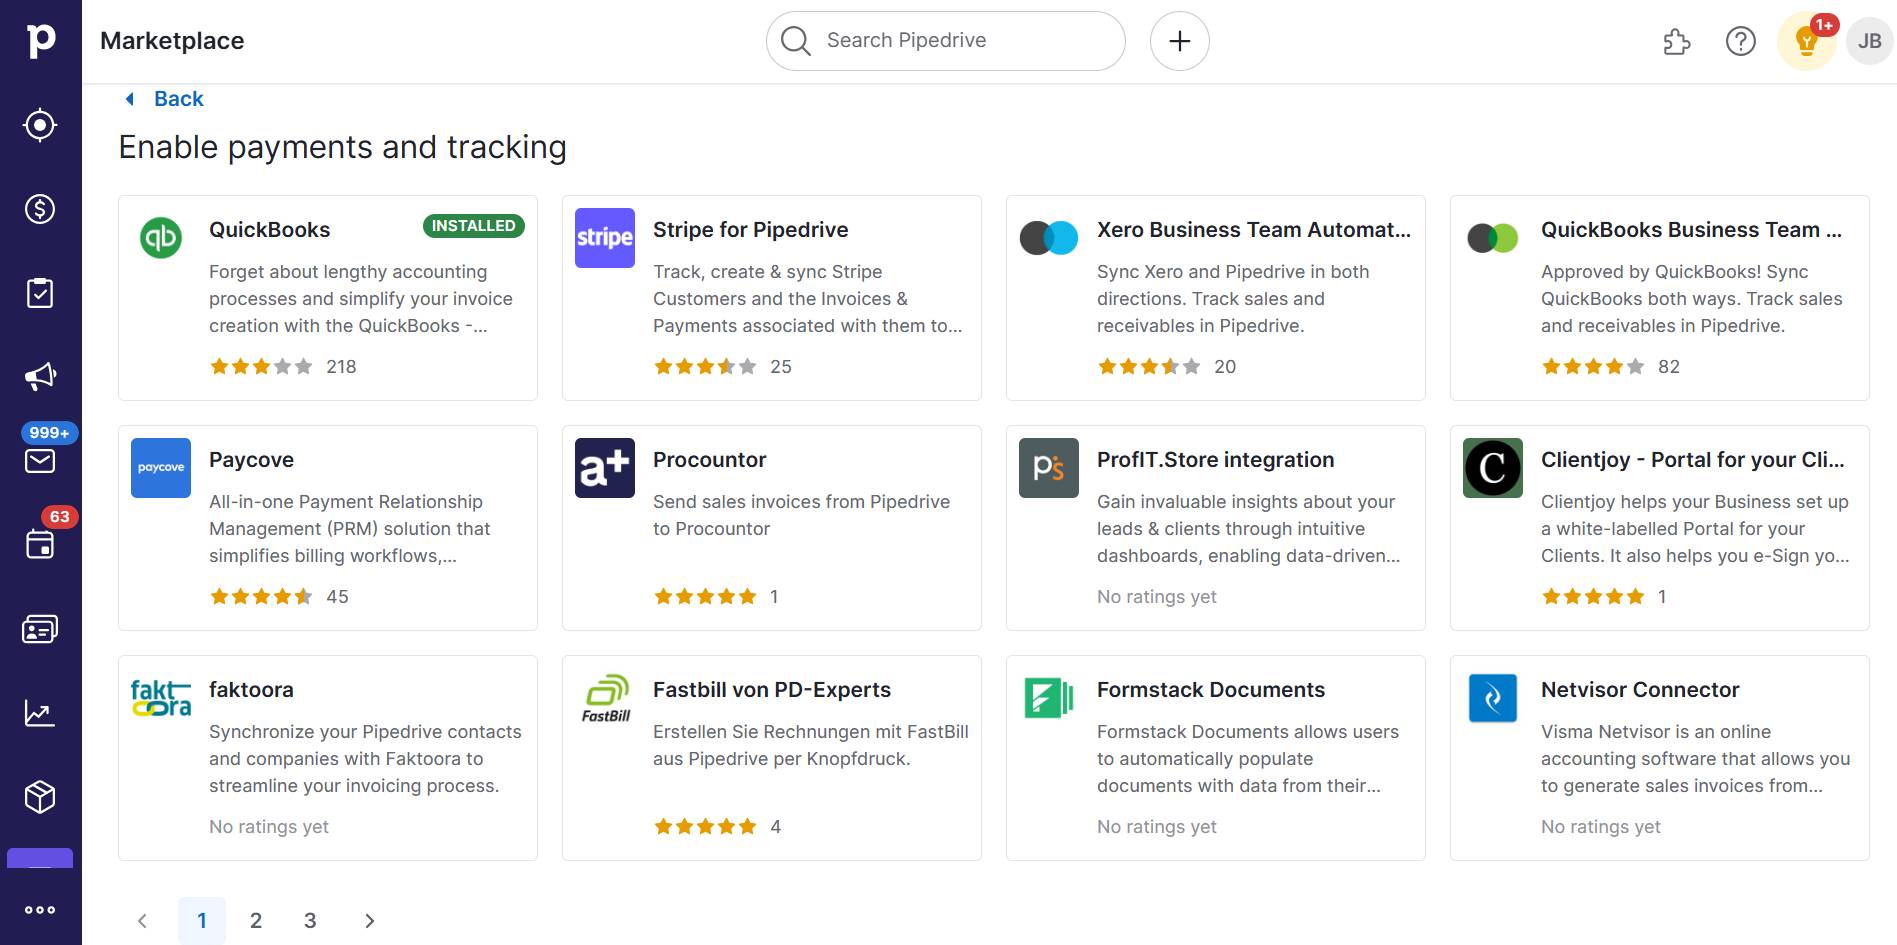Click the Search Pipedrive input field

coord(944,40)
